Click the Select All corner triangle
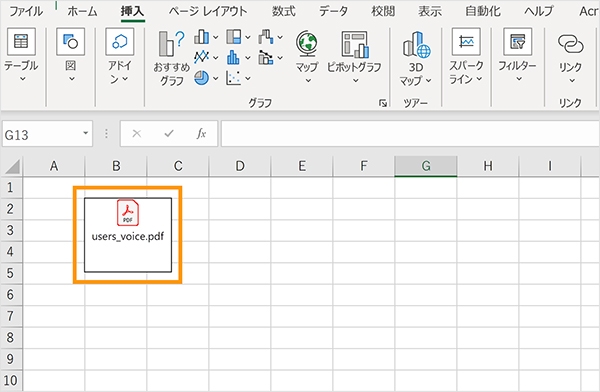600x392 pixels. (x=13, y=167)
